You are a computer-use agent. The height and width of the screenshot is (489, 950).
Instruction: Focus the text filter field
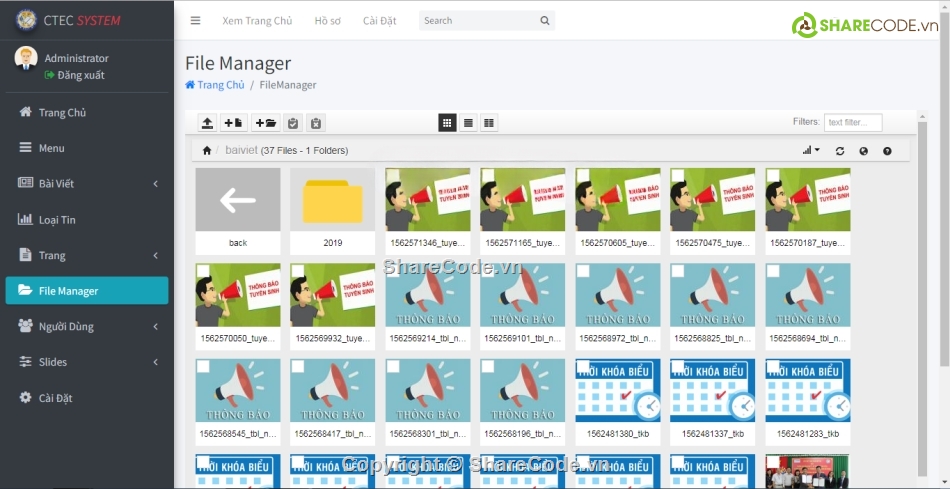pos(853,122)
